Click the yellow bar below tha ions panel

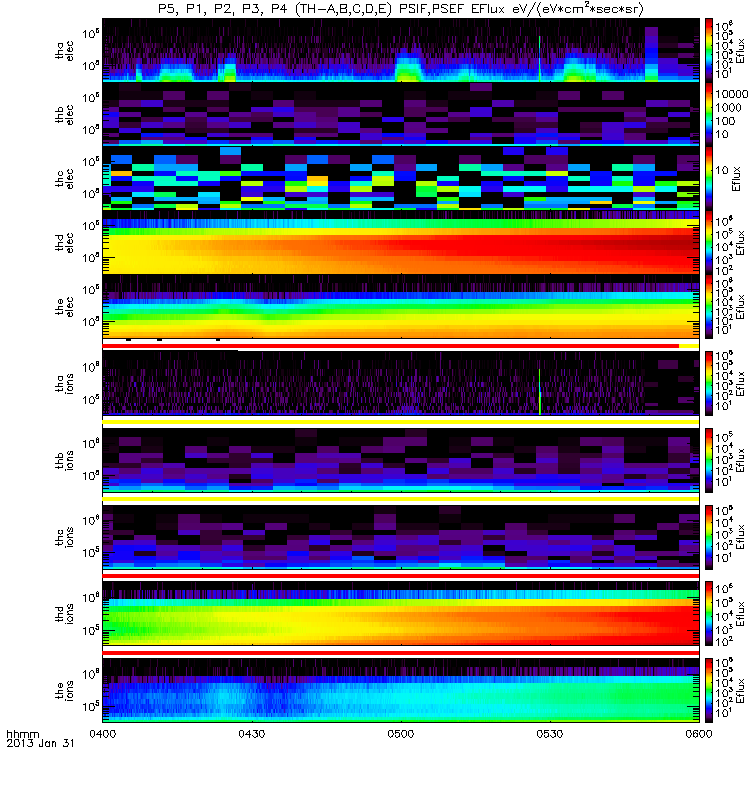(401, 422)
